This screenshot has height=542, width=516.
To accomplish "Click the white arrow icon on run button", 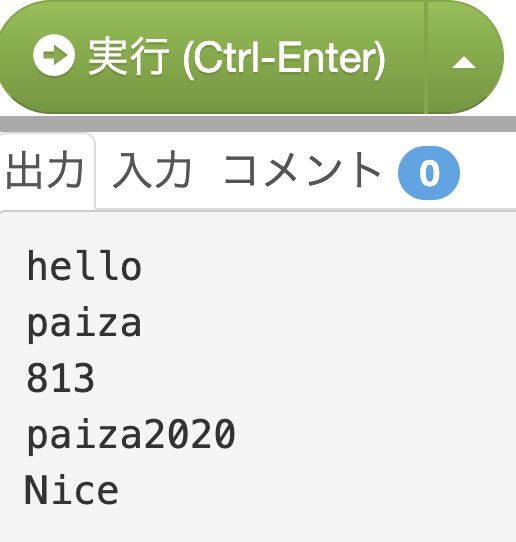I will (54, 55).
